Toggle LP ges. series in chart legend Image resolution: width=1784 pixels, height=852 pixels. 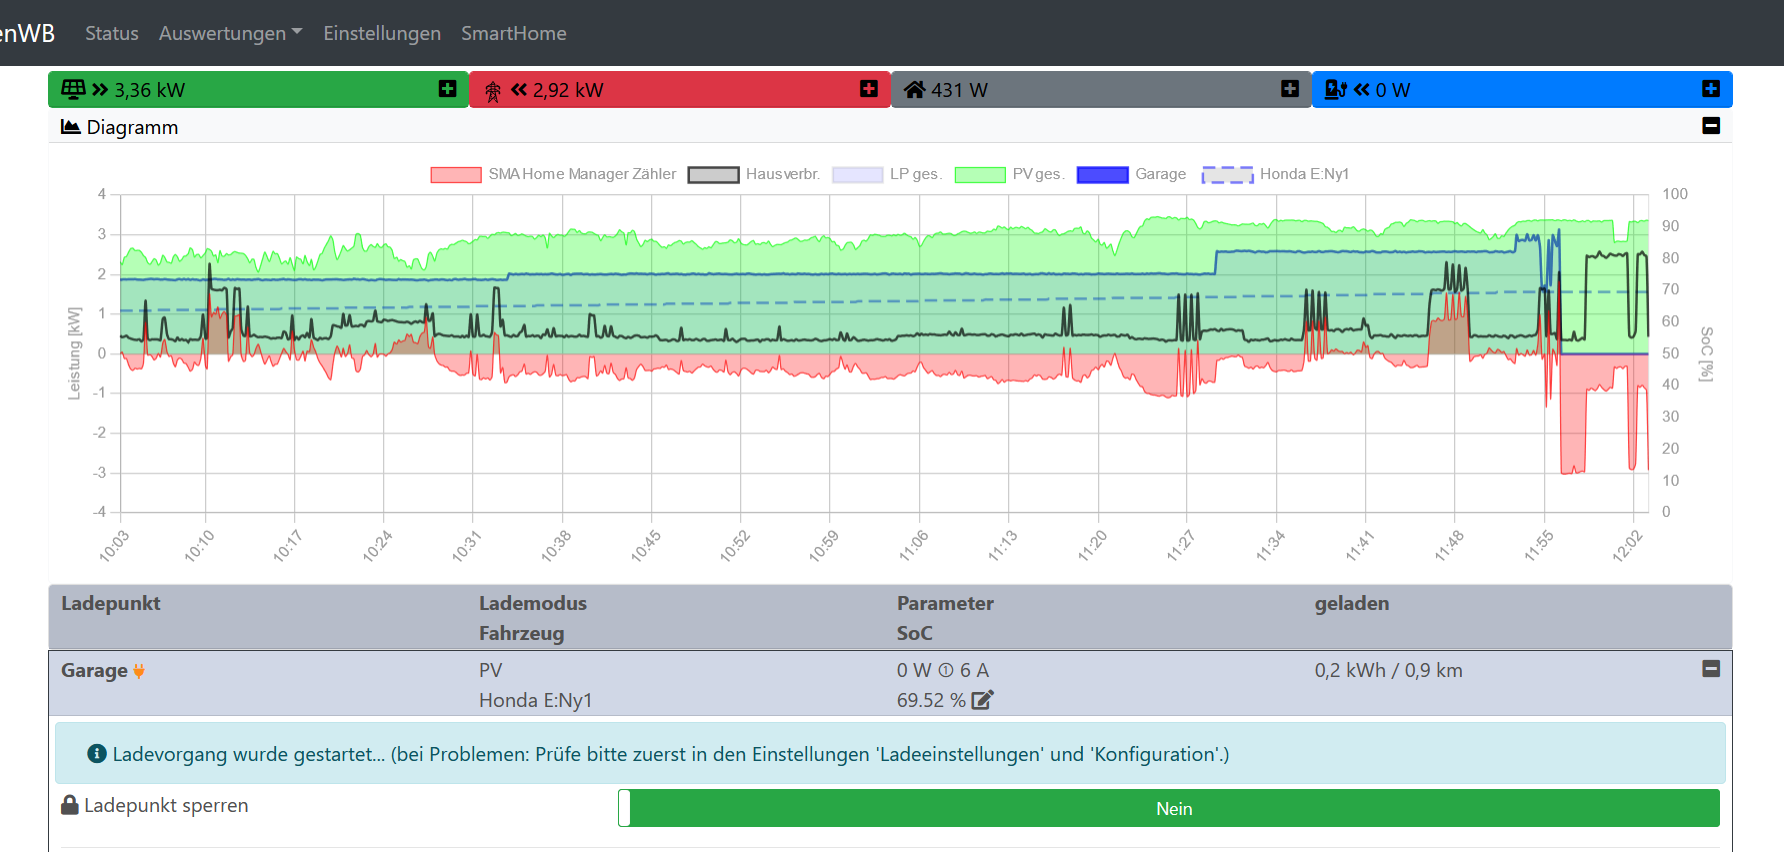[x=887, y=174]
